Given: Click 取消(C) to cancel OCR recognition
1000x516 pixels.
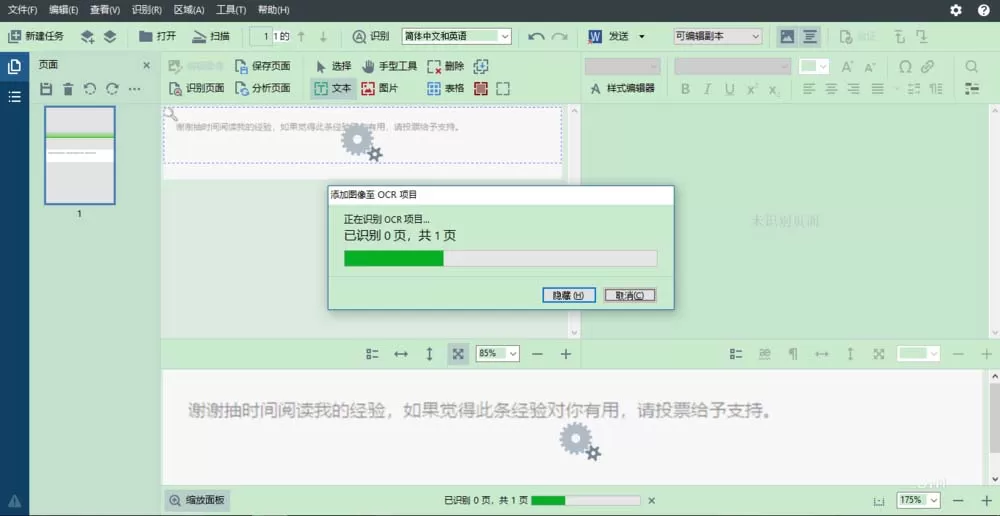Looking at the screenshot, I should point(629,295).
